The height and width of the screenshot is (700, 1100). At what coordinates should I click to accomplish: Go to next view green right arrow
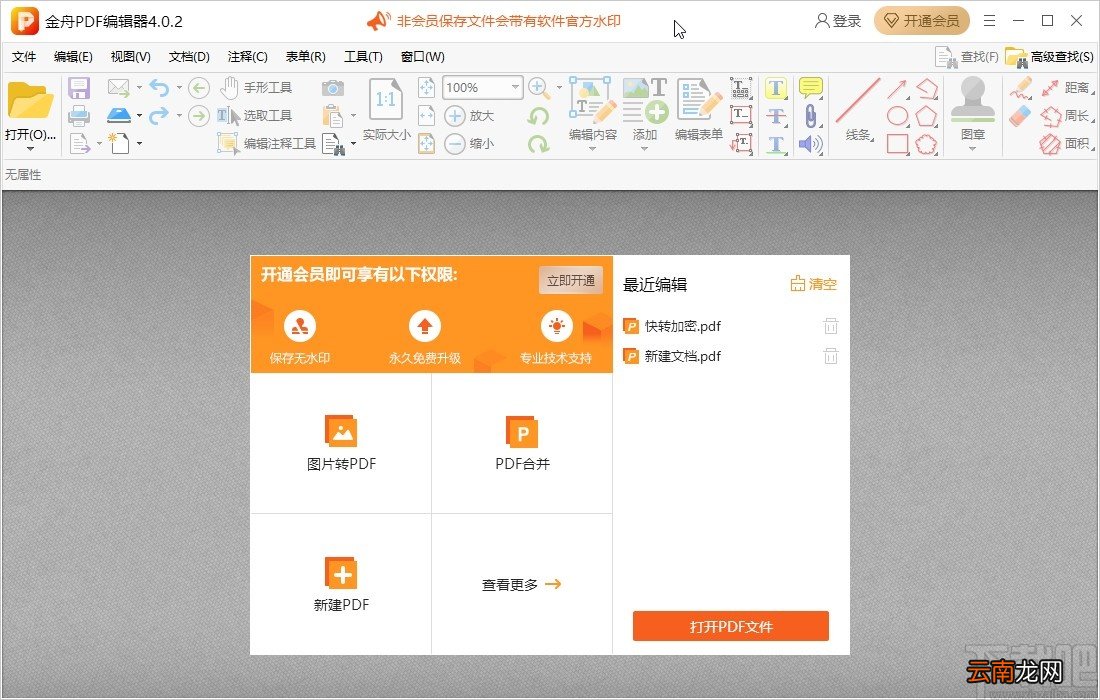[199, 116]
